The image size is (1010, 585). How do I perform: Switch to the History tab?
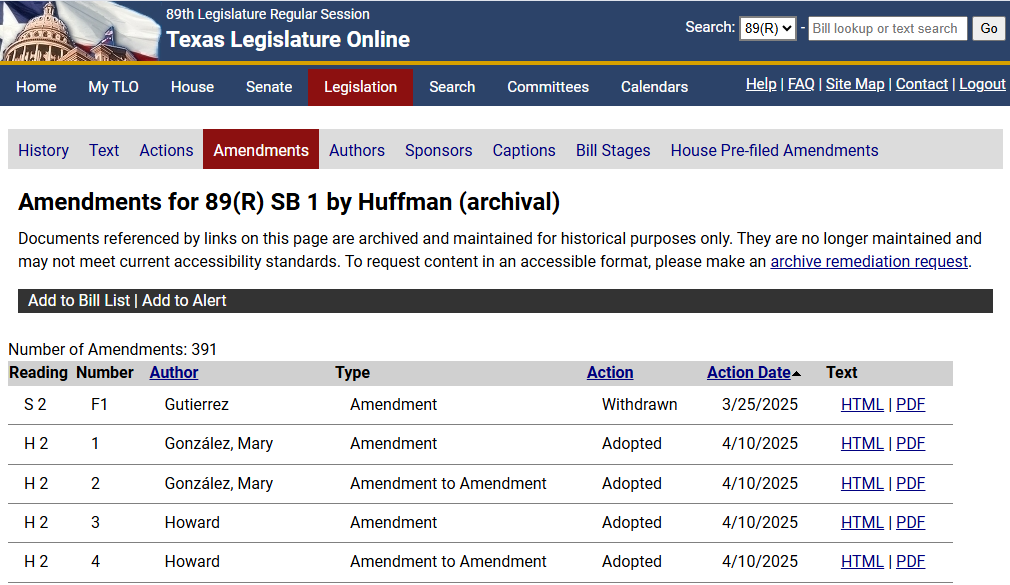(x=43, y=149)
